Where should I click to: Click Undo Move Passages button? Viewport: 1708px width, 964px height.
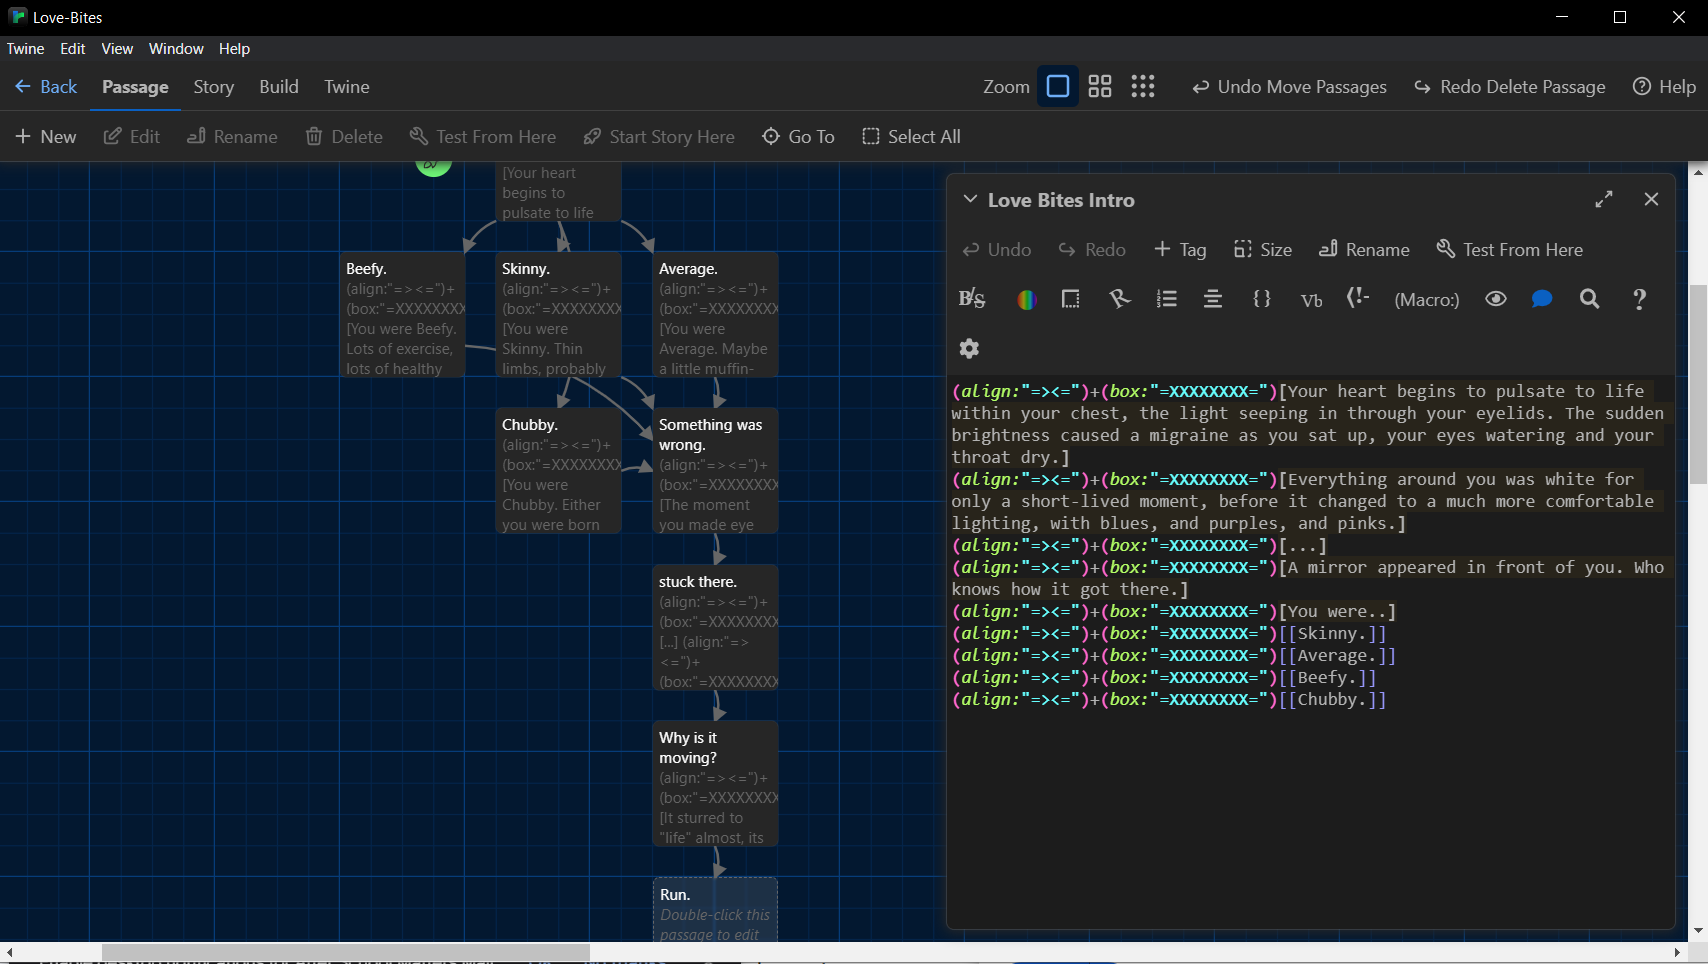(x=1289, y=87)
